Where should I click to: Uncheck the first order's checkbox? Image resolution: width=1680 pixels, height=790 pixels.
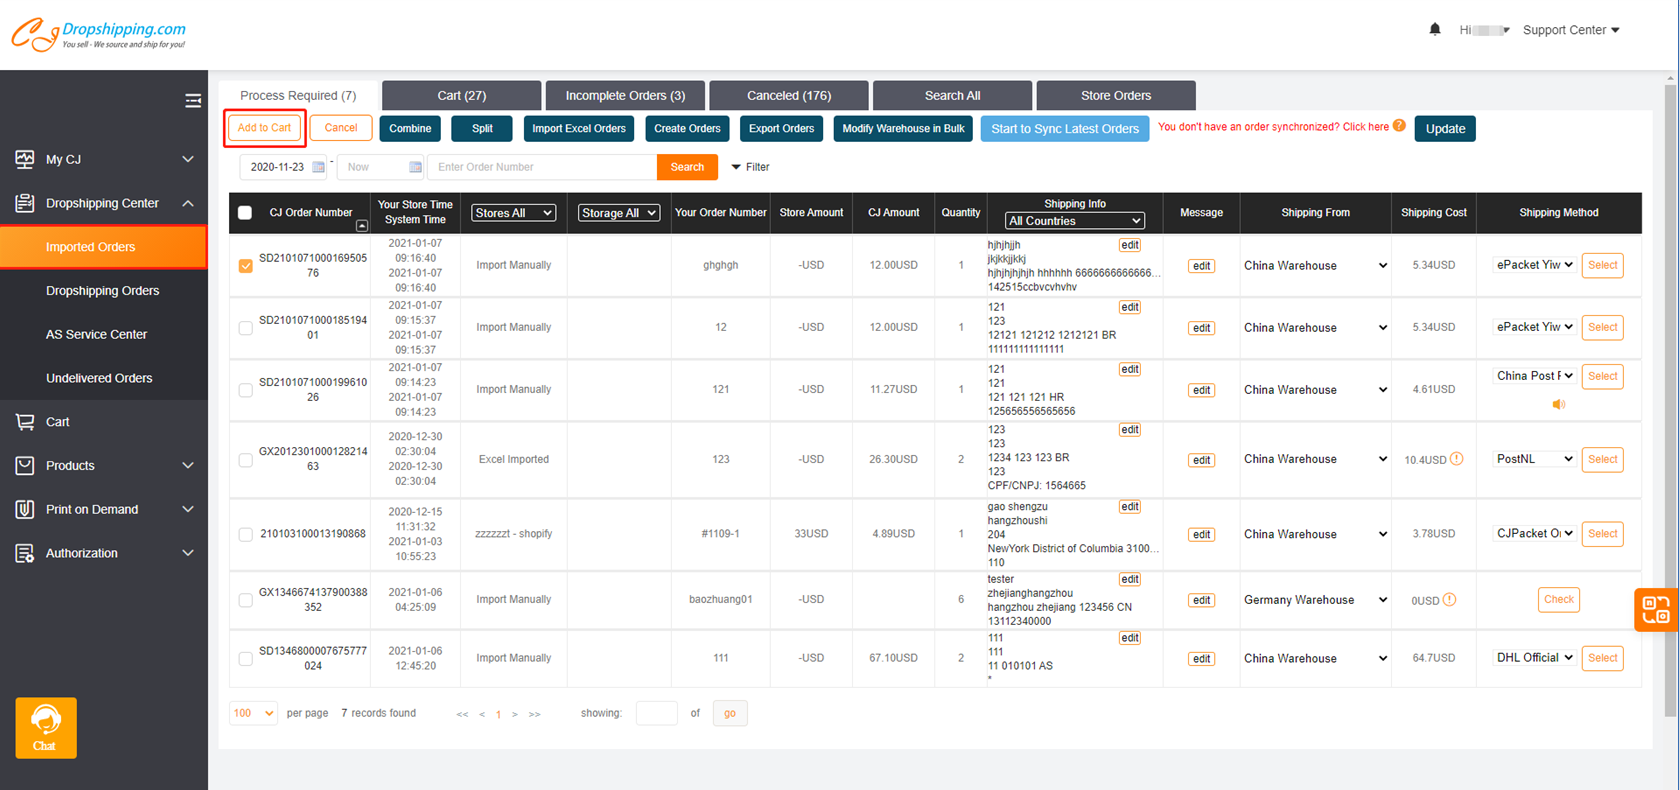[245, 266]
